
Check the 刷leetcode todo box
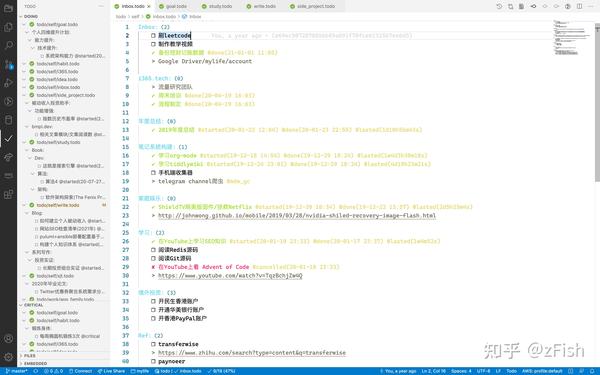tap(153, 36)
